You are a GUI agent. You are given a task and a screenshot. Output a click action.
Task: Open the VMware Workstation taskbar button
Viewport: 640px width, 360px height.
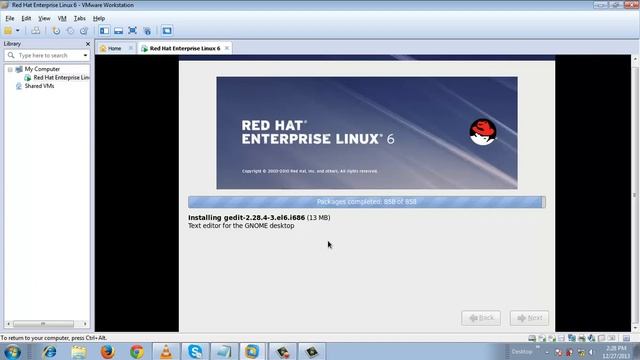pos(252,352)
